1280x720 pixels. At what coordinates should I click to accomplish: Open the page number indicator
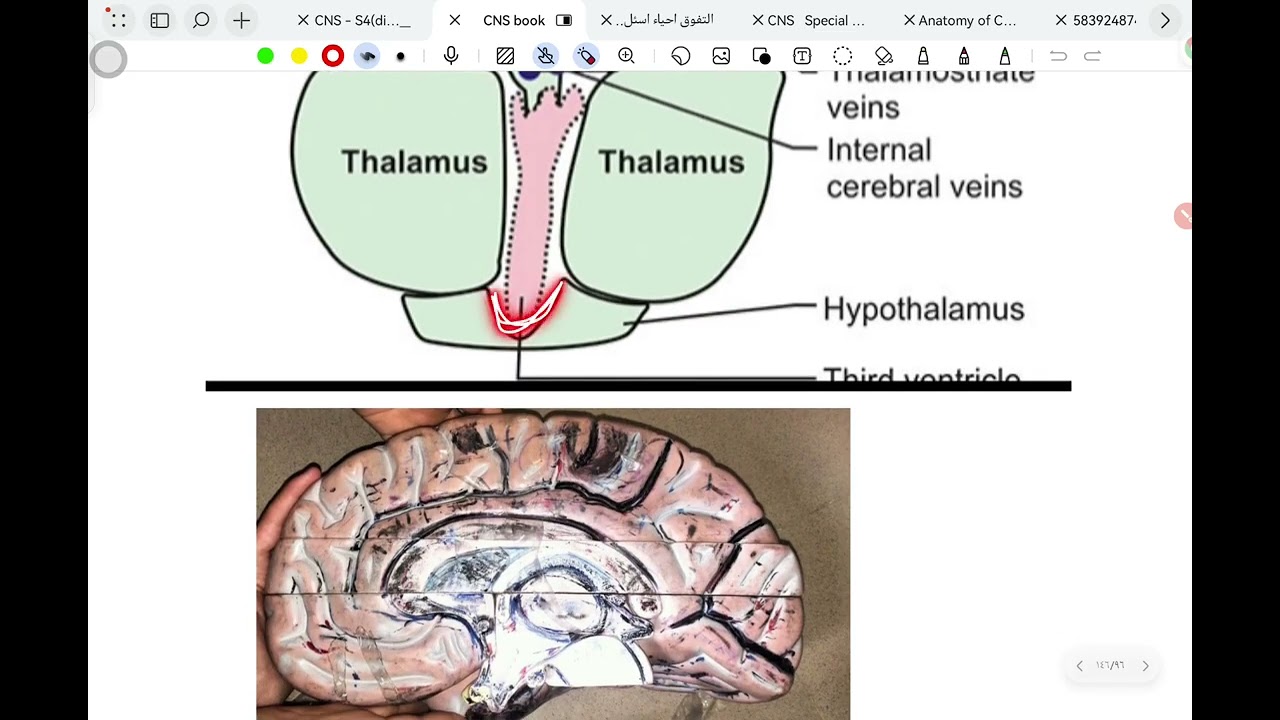[1110, 666]
